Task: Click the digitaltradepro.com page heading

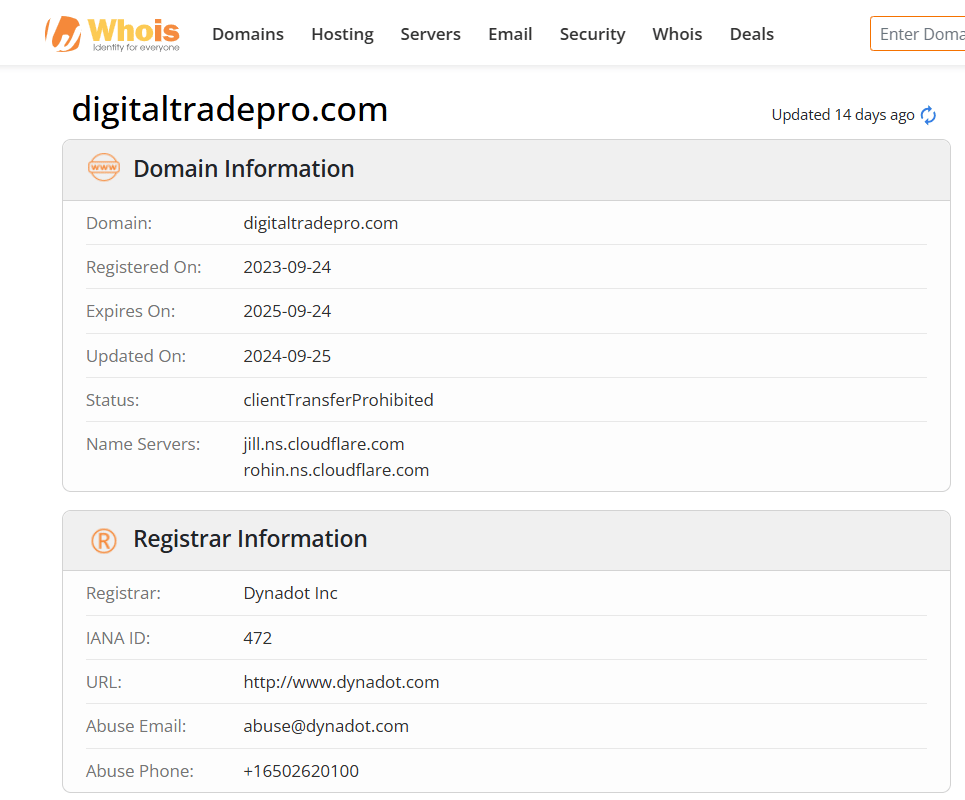Action: 230,110
